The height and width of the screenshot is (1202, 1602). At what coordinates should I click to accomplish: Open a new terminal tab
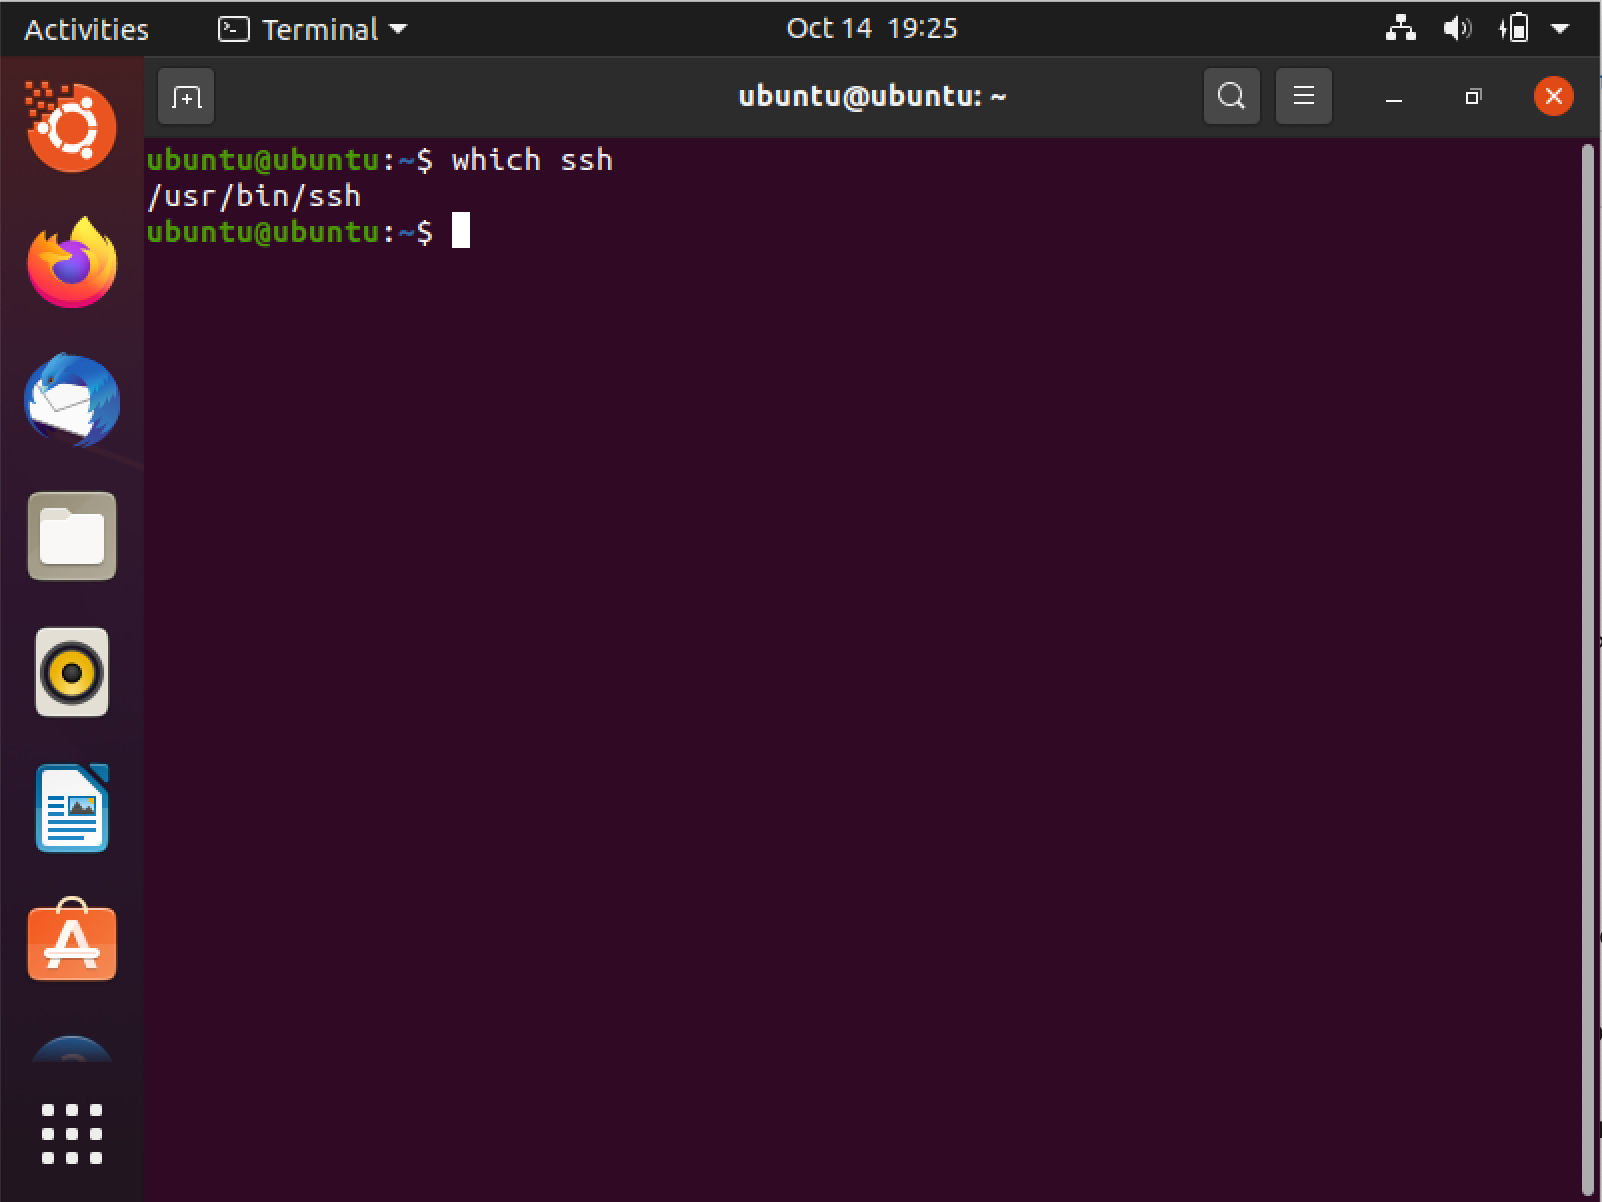tap(186, 97)
